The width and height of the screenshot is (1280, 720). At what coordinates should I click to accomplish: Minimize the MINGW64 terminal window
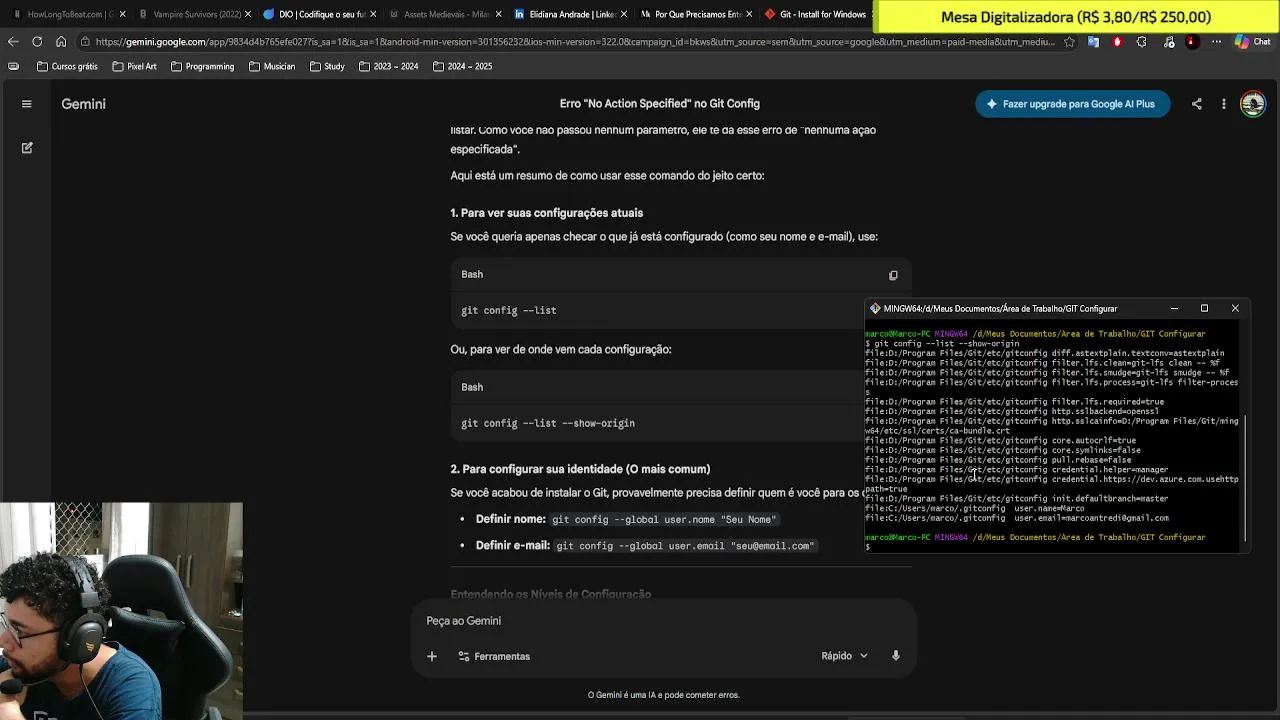coord(1174,309)
